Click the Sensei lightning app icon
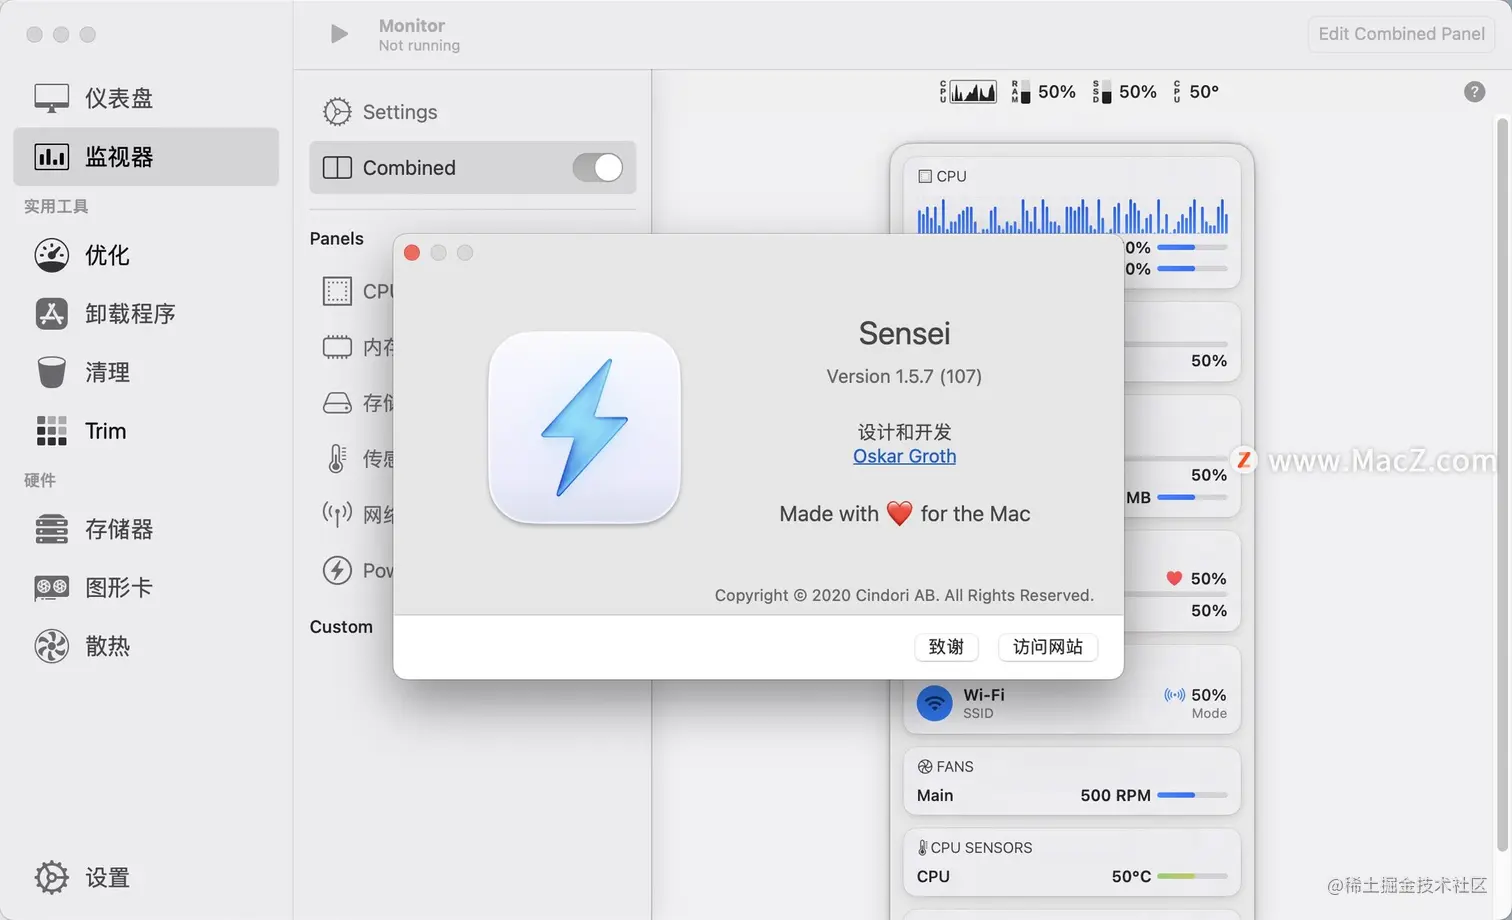The width and height of the screenshot is (1512, 920). click(585, 427)
